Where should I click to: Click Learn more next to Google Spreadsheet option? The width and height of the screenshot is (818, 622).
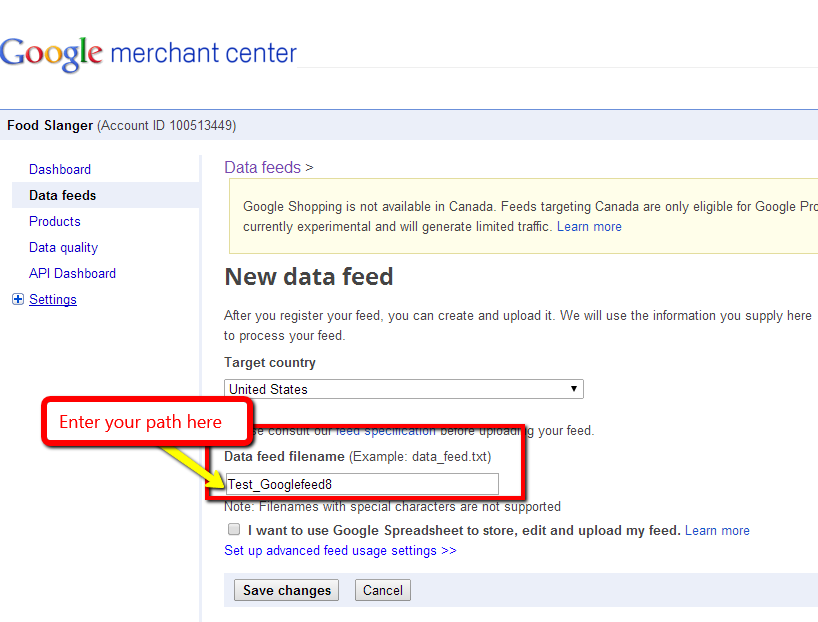tap(717, 529)
